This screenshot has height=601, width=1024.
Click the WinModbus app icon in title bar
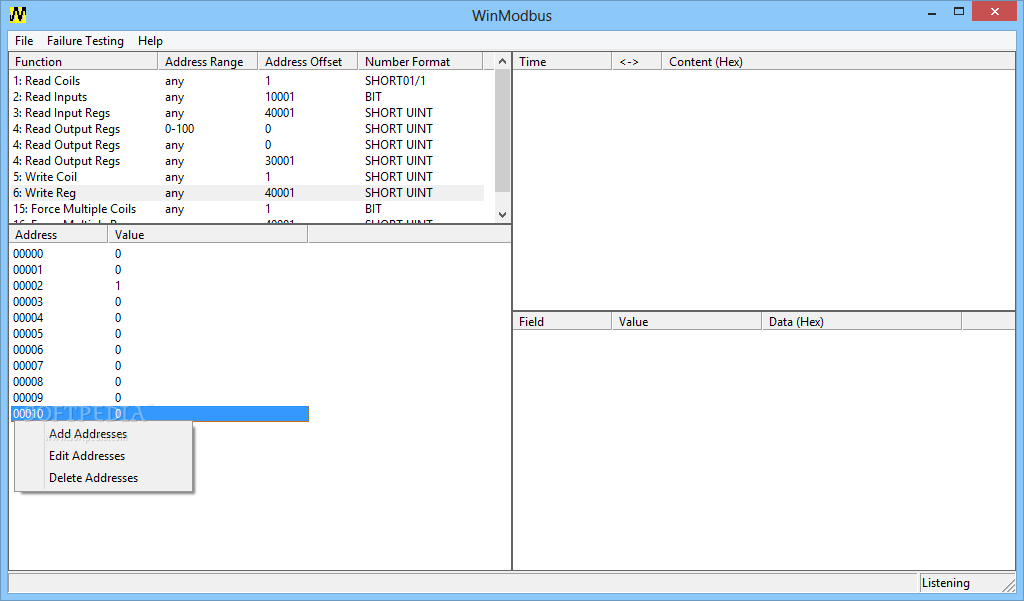point(18,14)
